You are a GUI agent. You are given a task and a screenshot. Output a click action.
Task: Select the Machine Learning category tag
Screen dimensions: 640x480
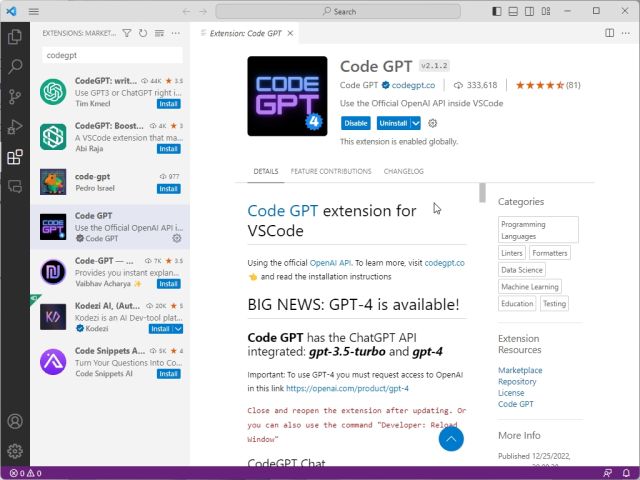[530, 287]
